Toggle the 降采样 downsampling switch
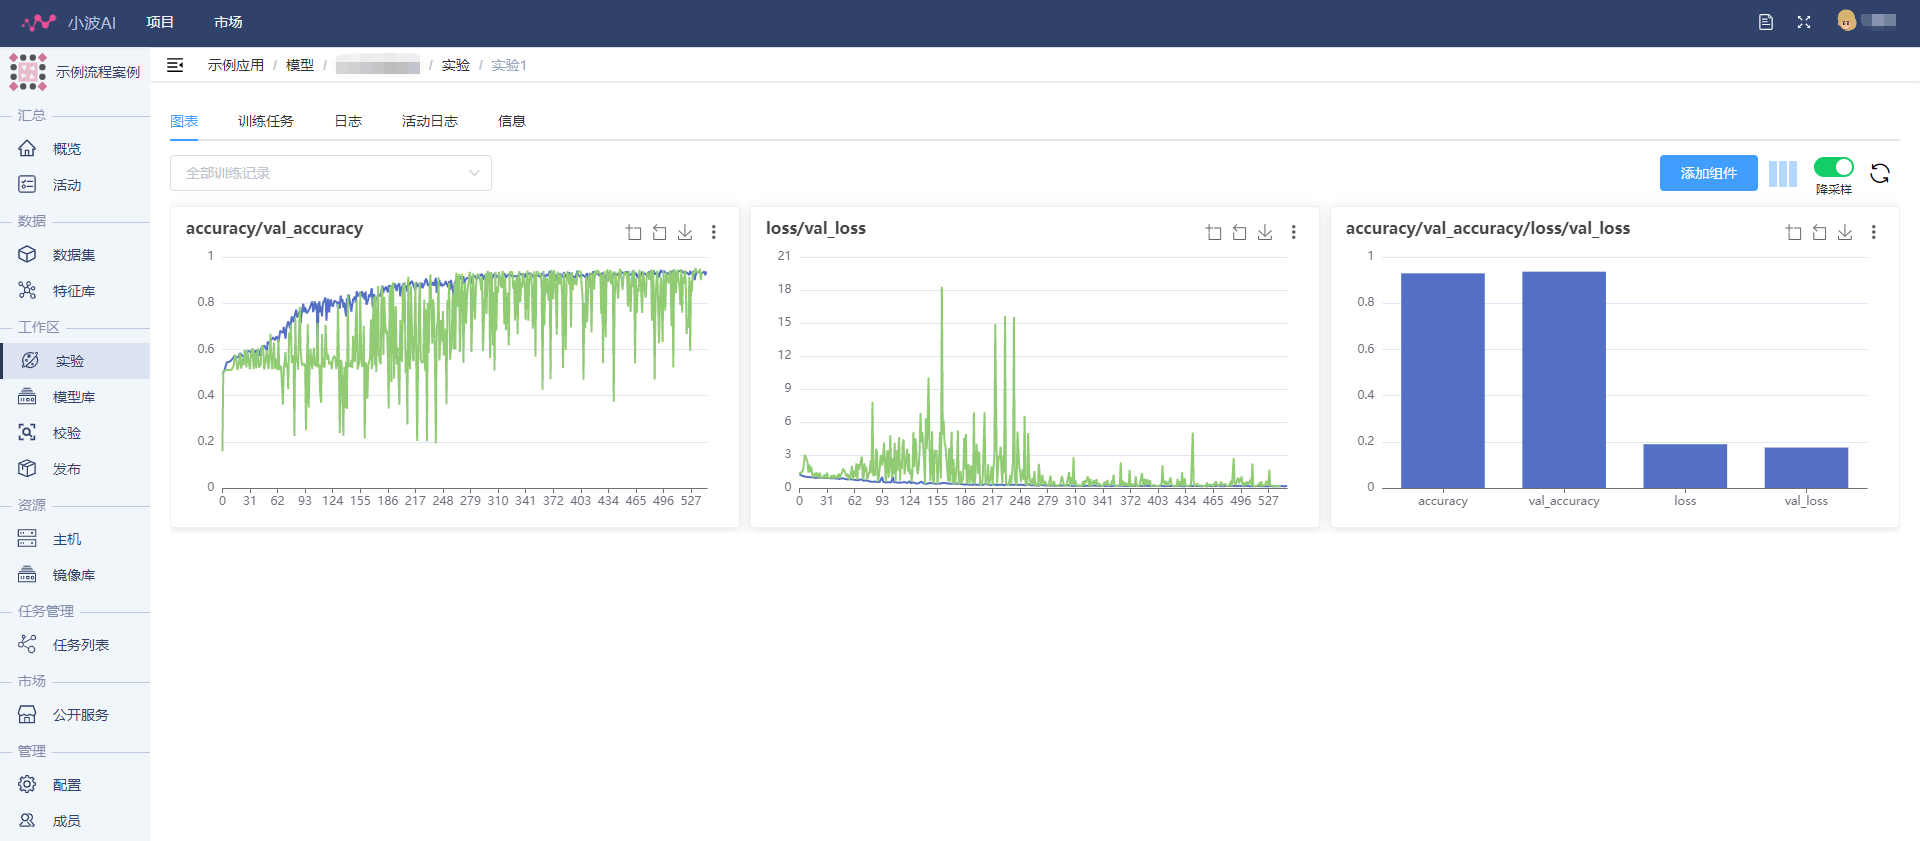1920x841 pixels. tap(1834, 167)
